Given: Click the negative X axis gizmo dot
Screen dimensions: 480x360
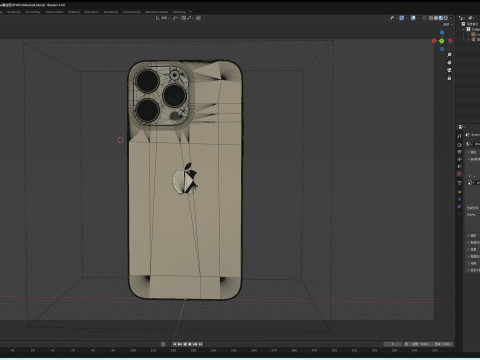Looking at the screenshot, I should [450, 41].
